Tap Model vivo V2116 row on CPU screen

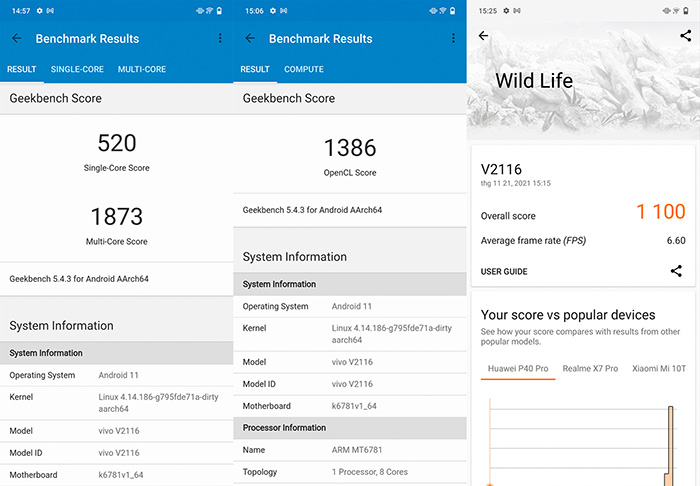click(x=117, y=431)
